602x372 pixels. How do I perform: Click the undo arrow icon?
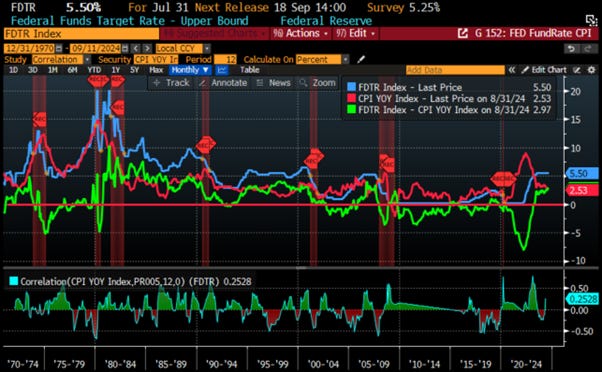[x=571, y=49]
